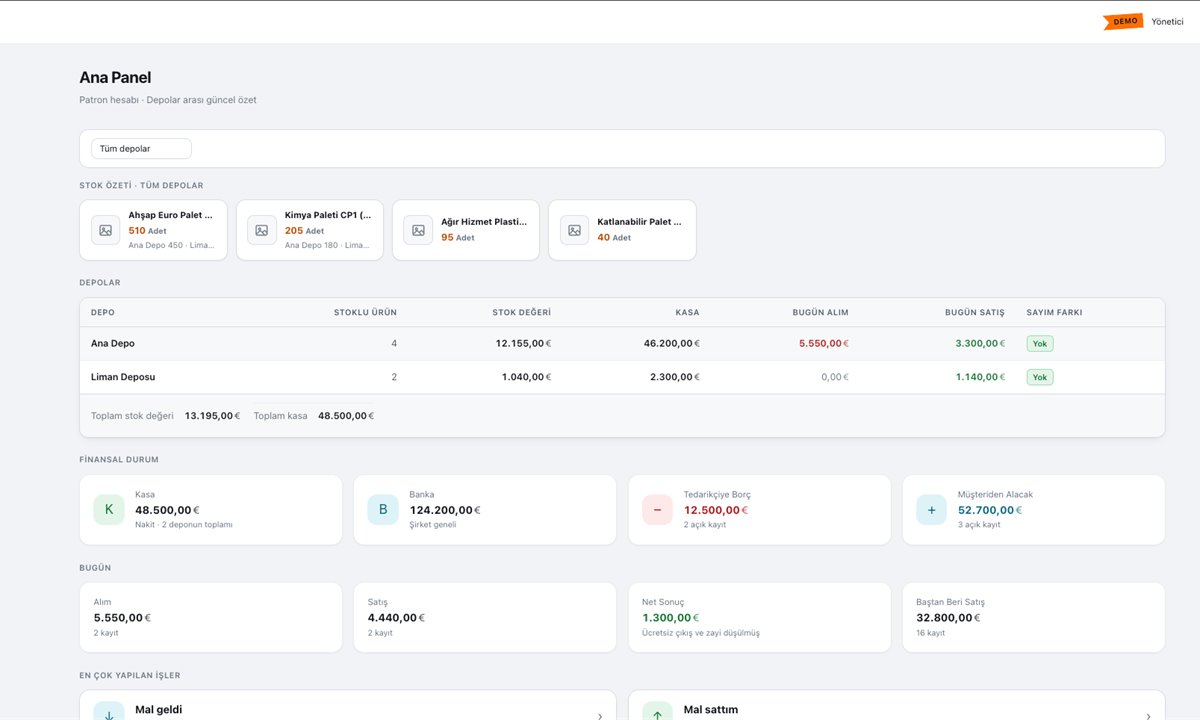Click the Mal sattım up-arrow icon
The image size is (1200, 720).
tap(657, 711)
